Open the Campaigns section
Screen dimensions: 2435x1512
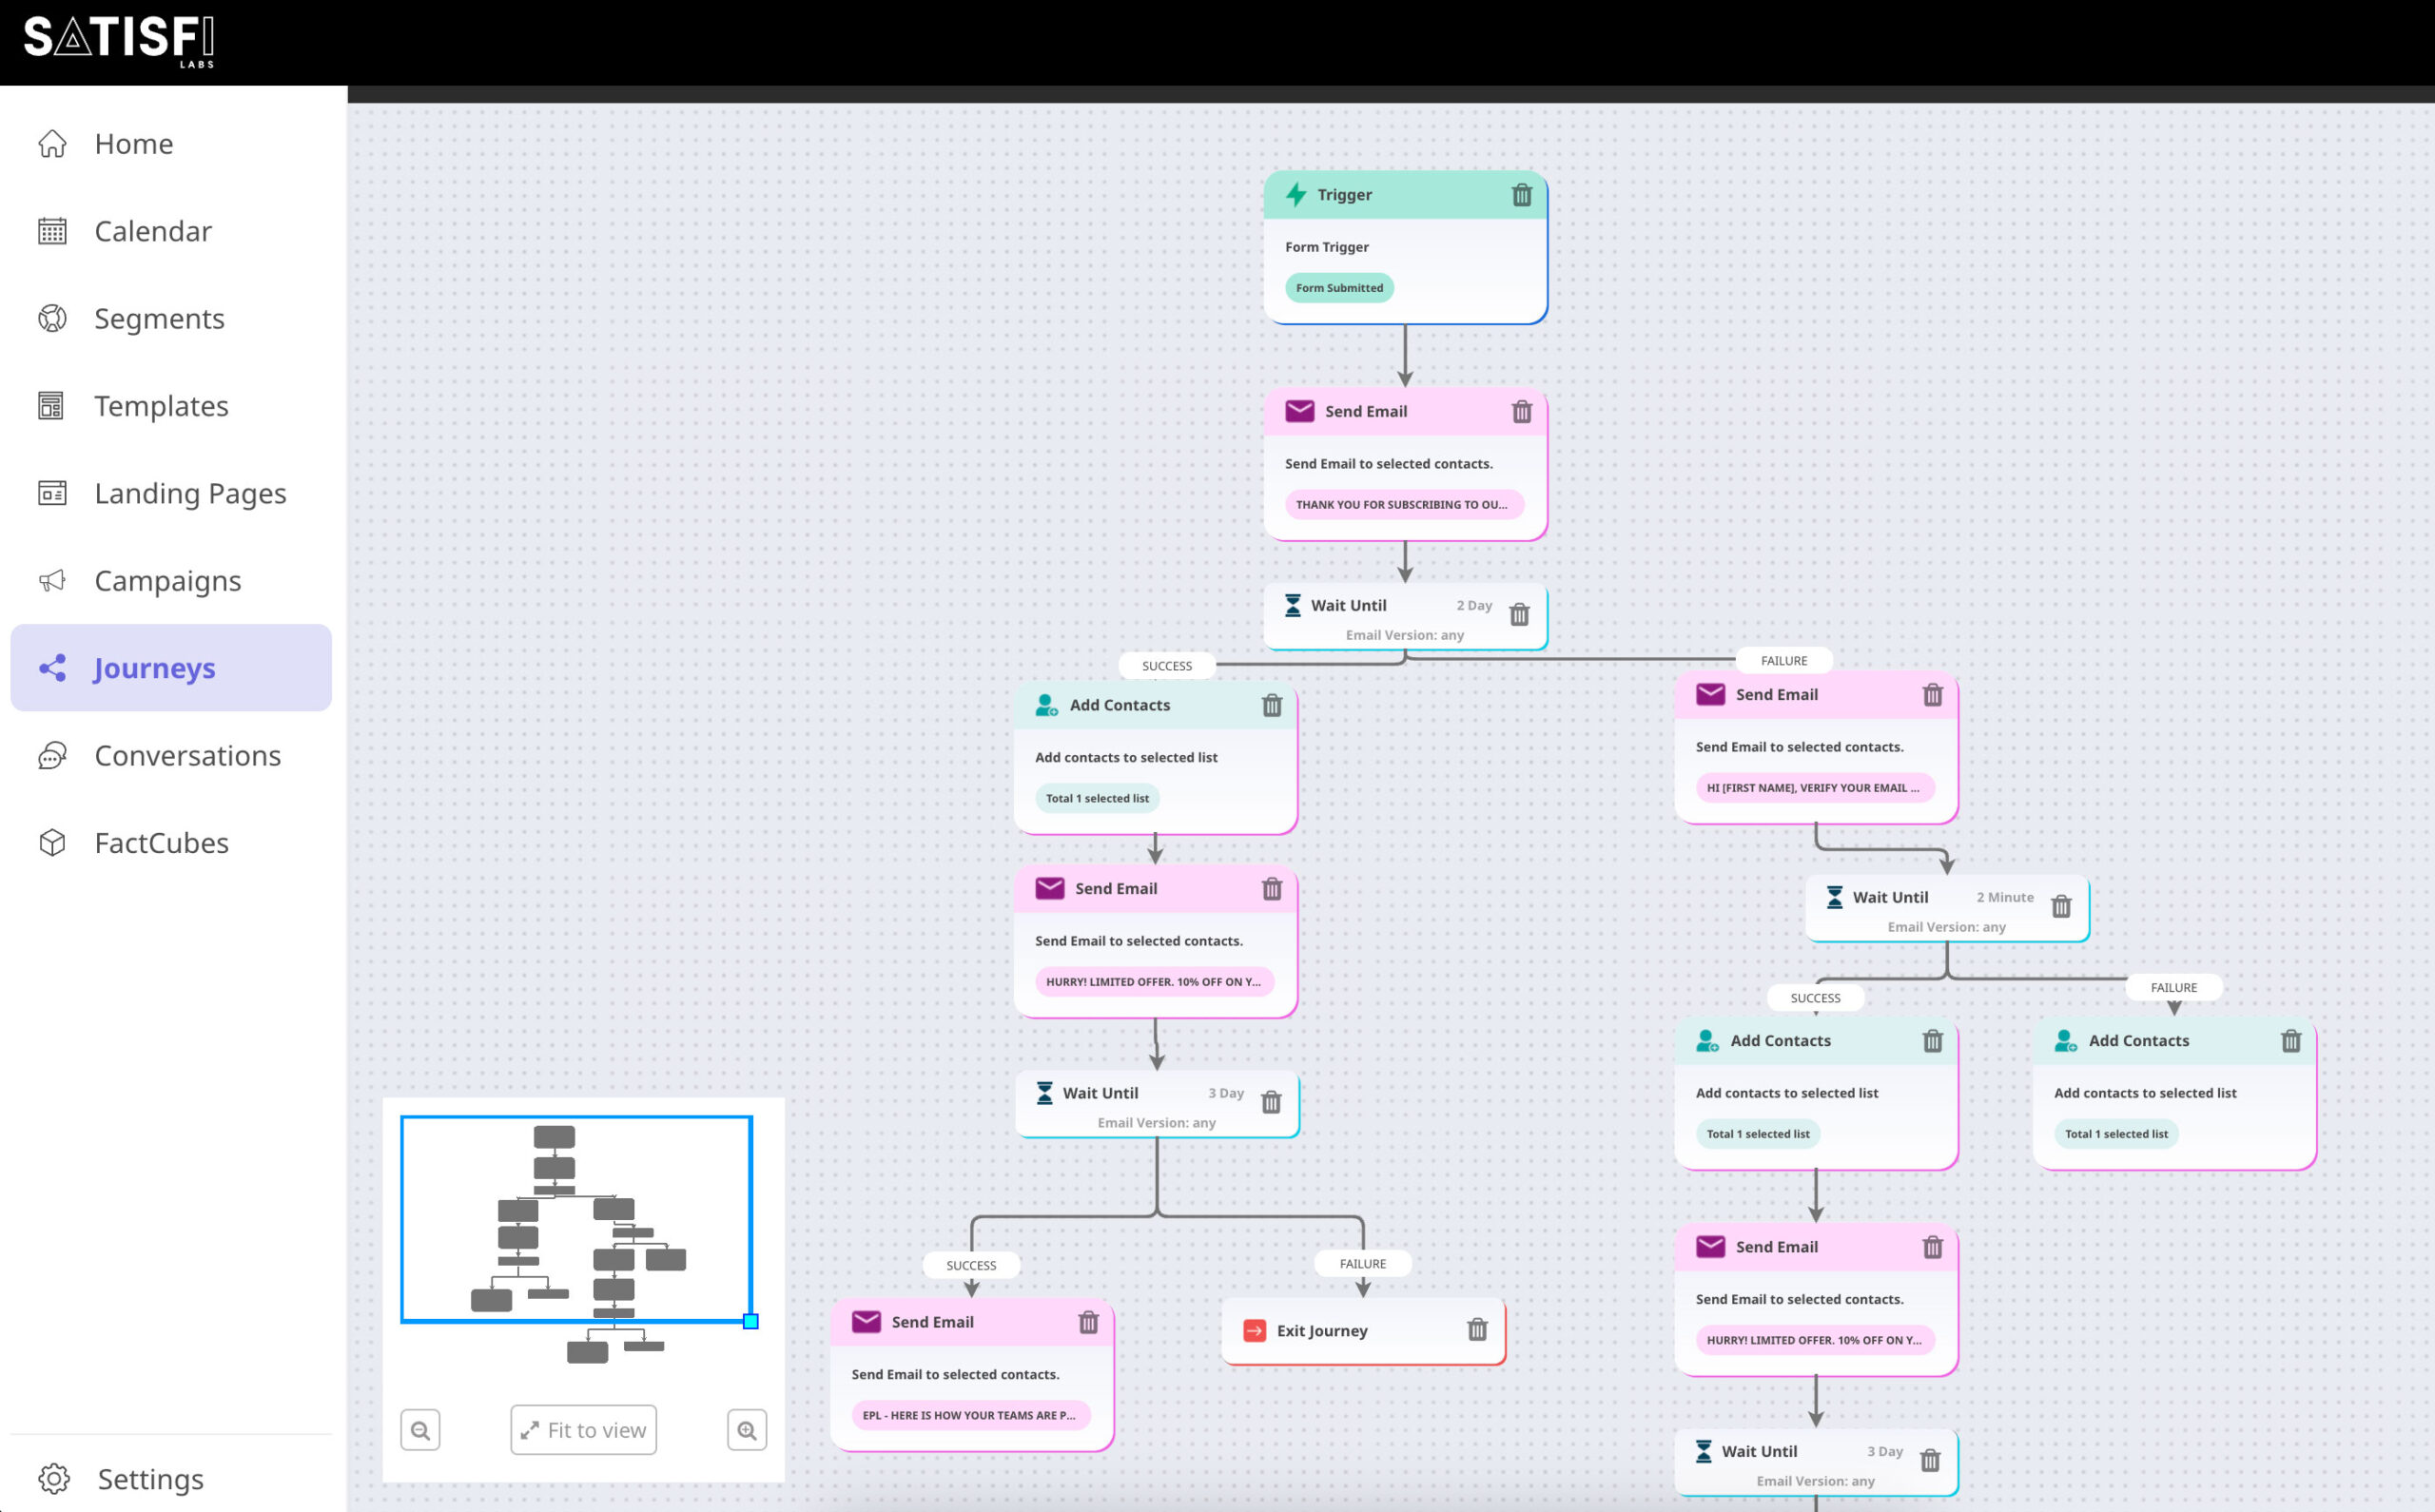coord(171,581)
